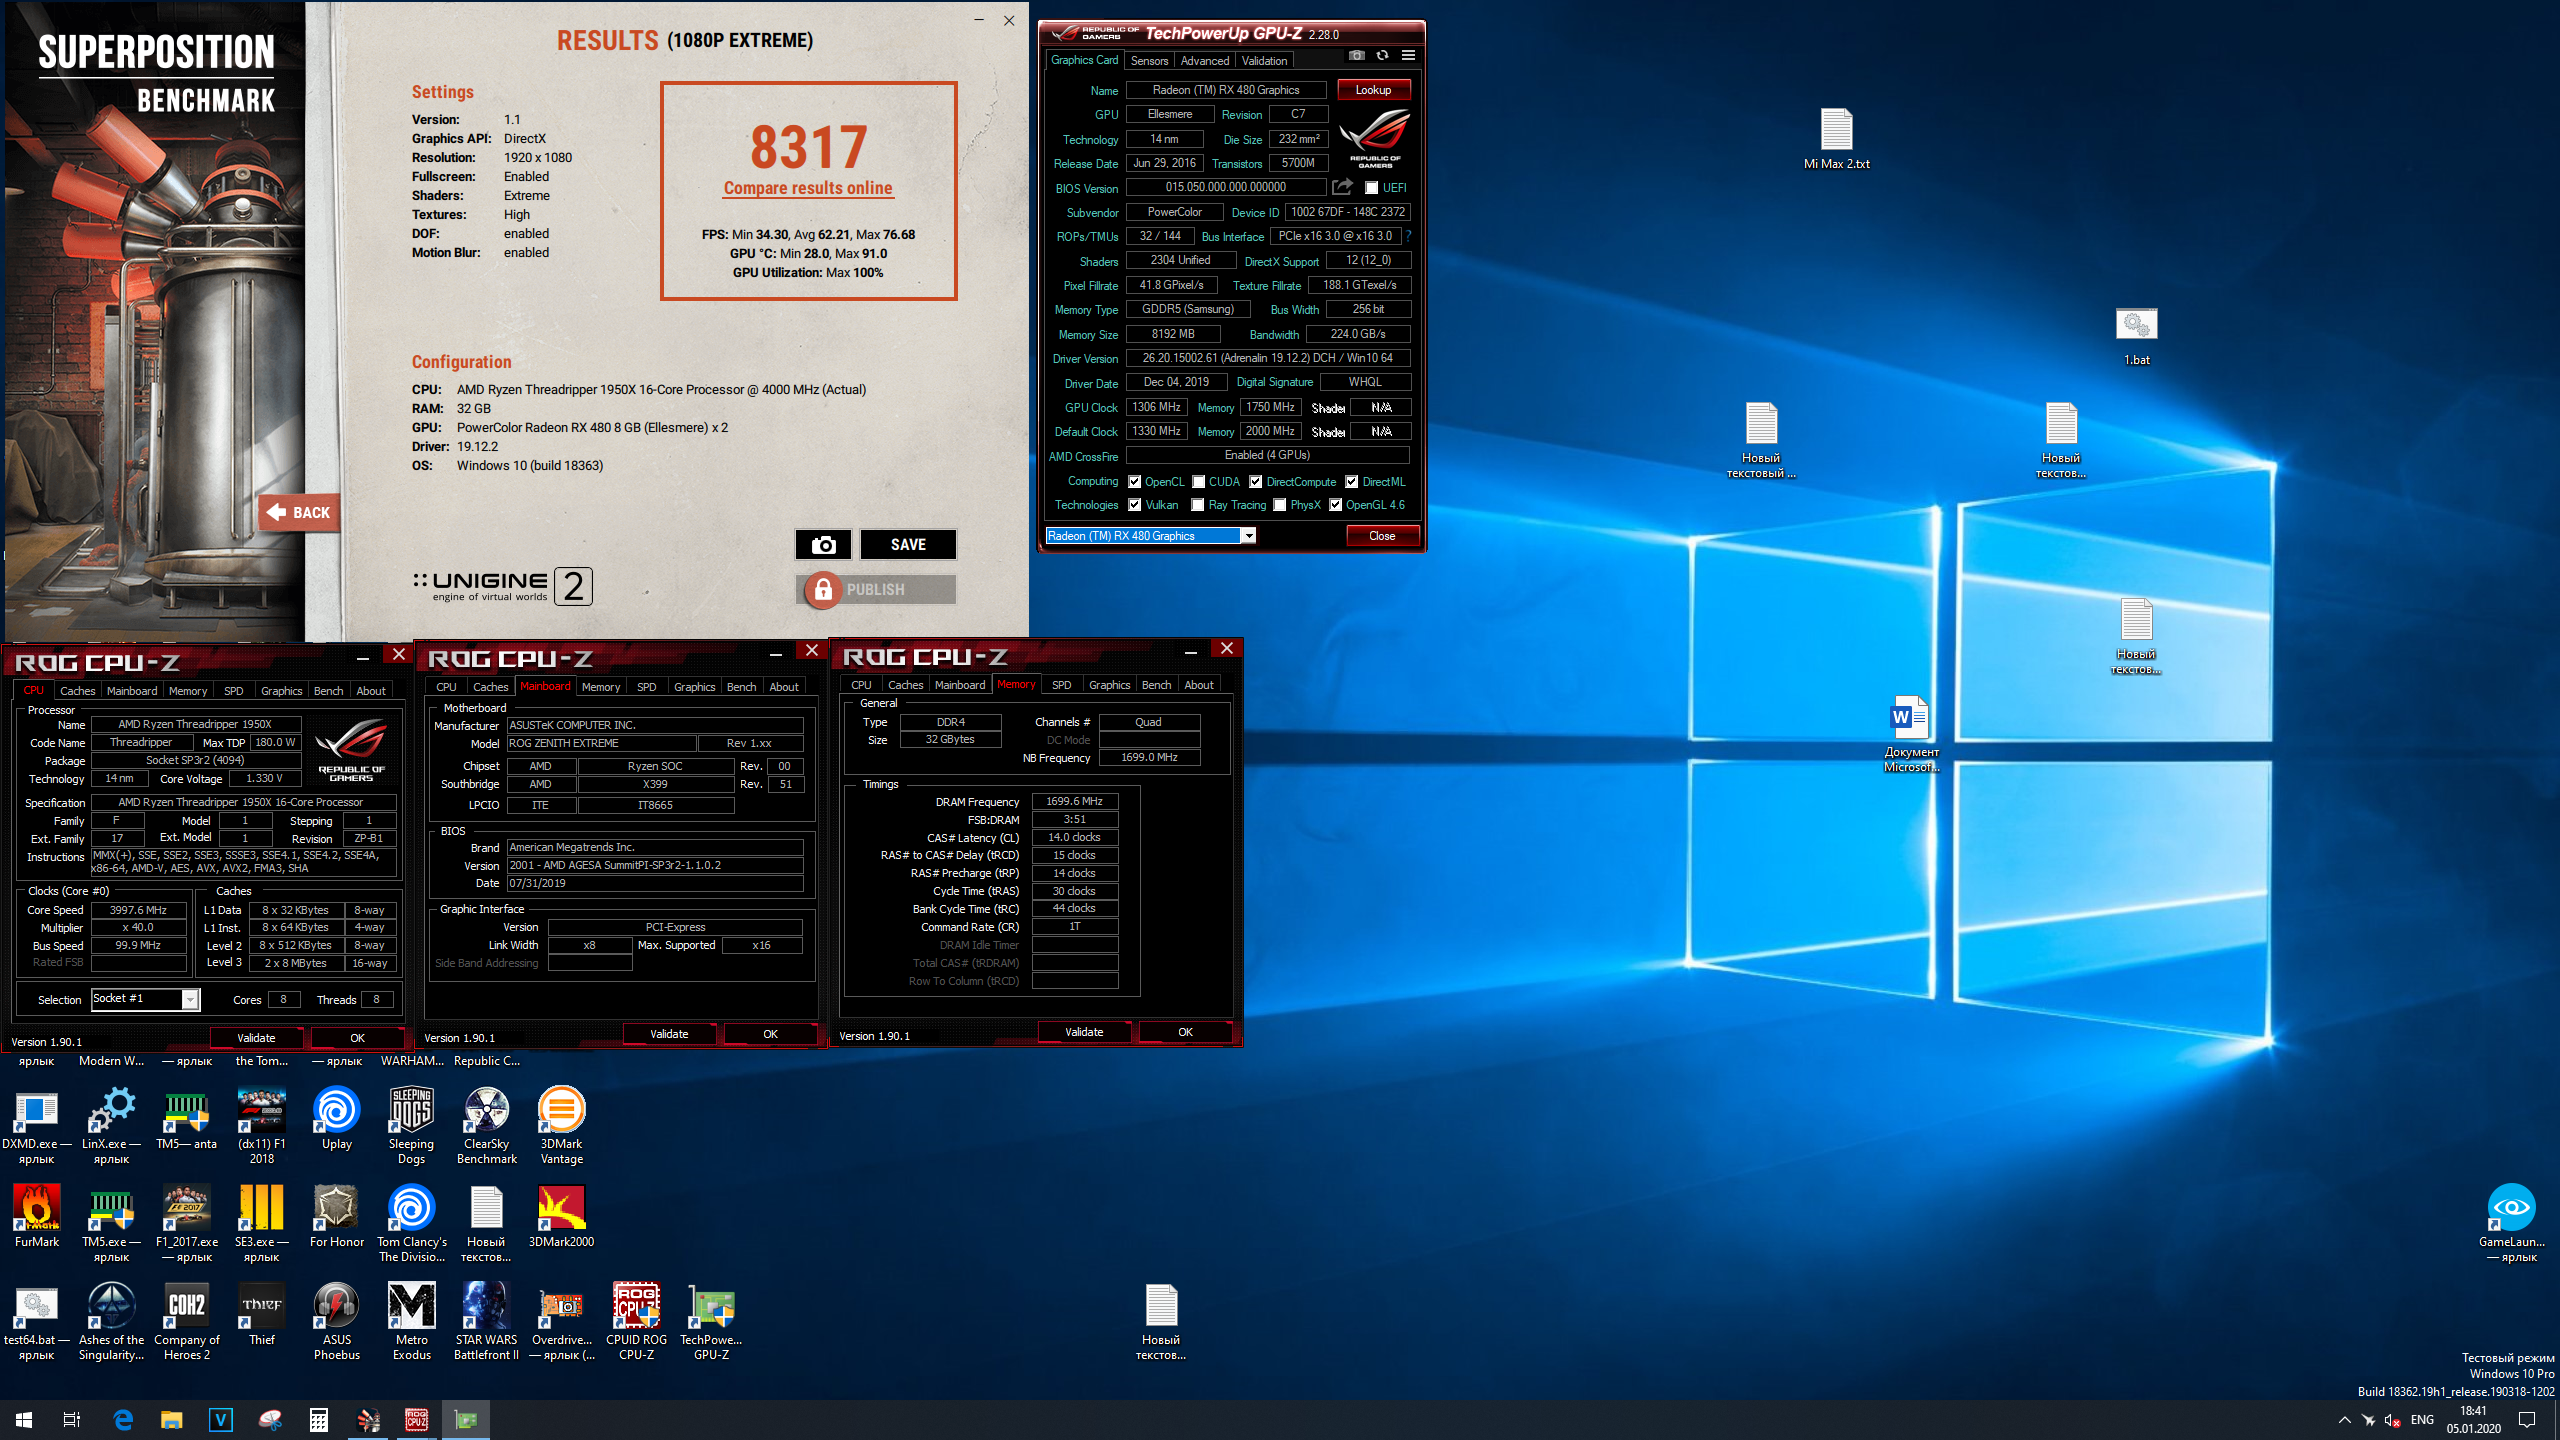Open Uplay desktop shortcut
The height and width of the screenshot is (1440, 2560).
(x=337, y=1118)
